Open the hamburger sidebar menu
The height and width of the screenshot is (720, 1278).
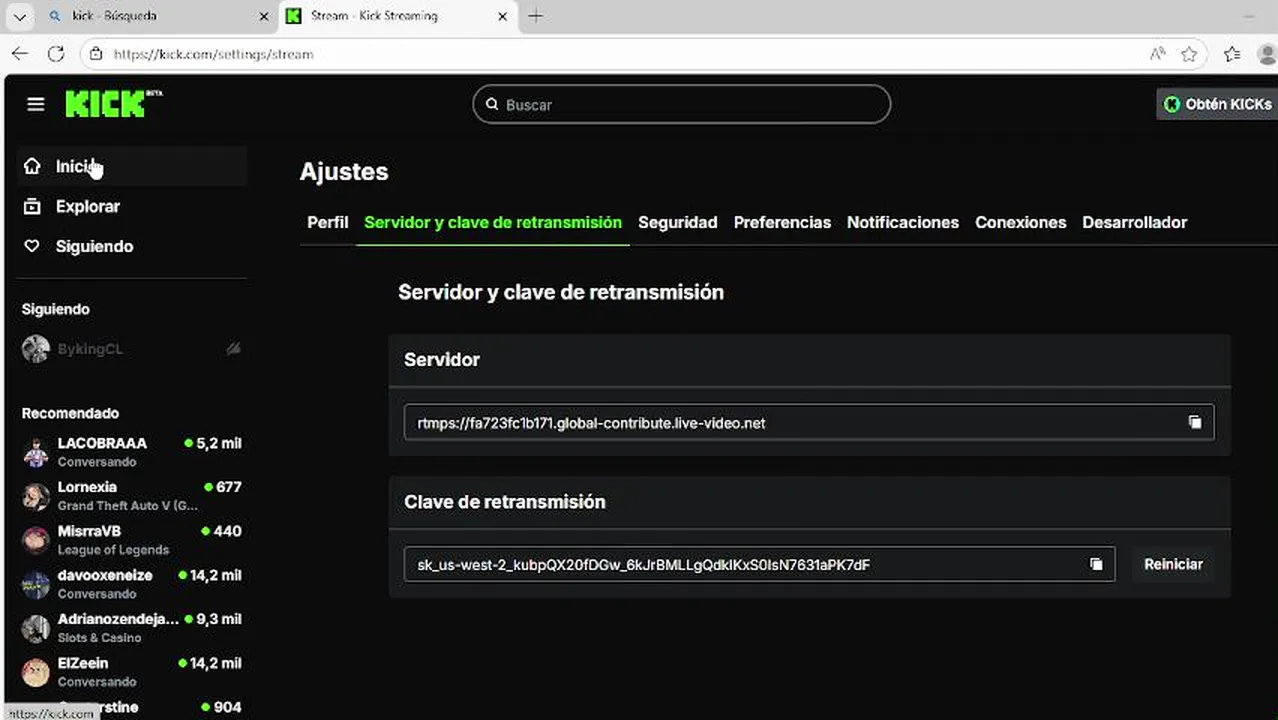pos(36,104)
